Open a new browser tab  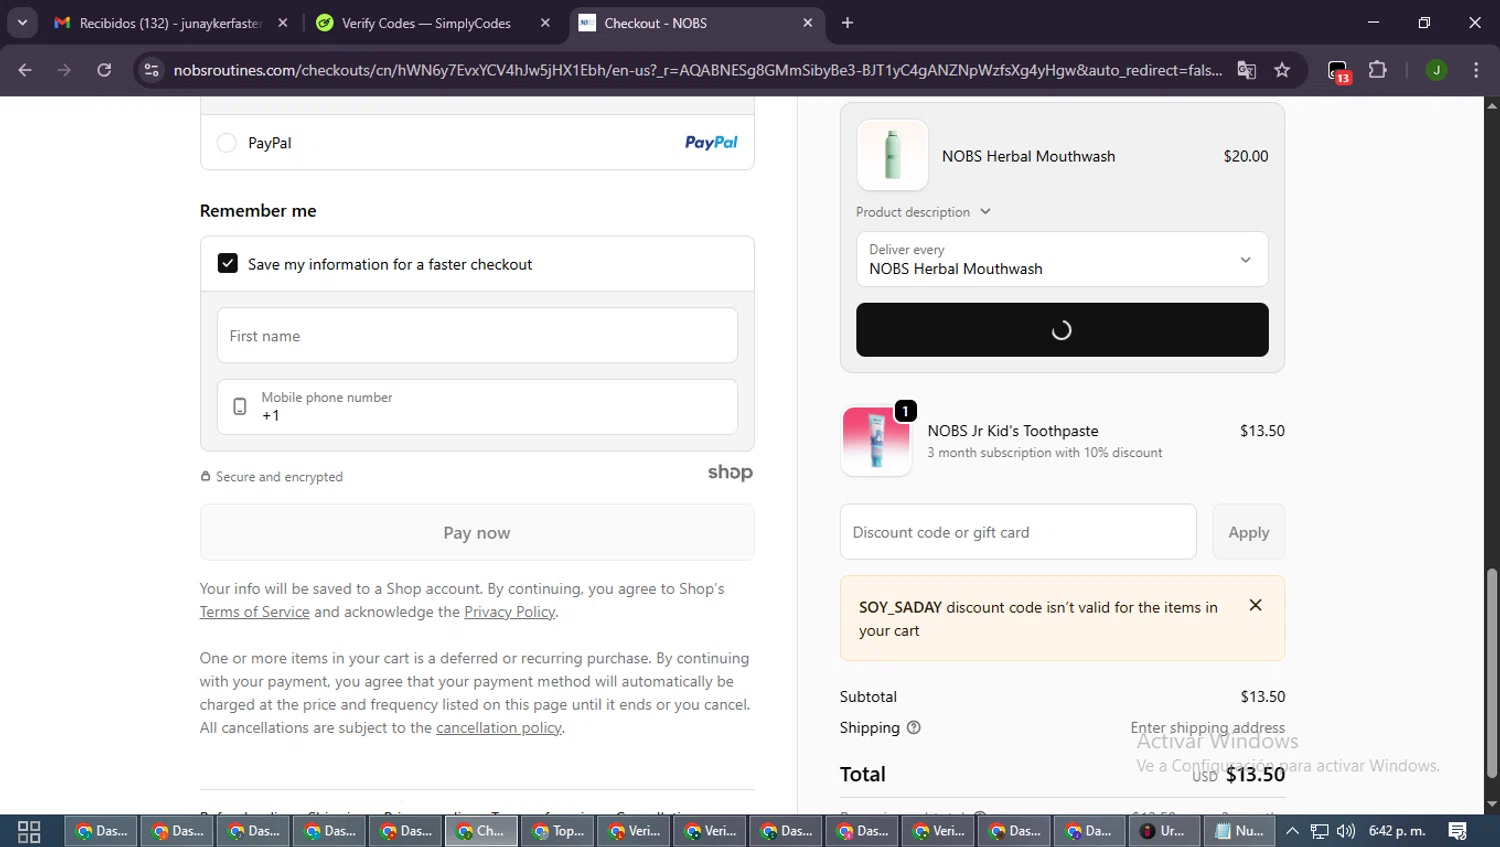[x=847, y=23]
